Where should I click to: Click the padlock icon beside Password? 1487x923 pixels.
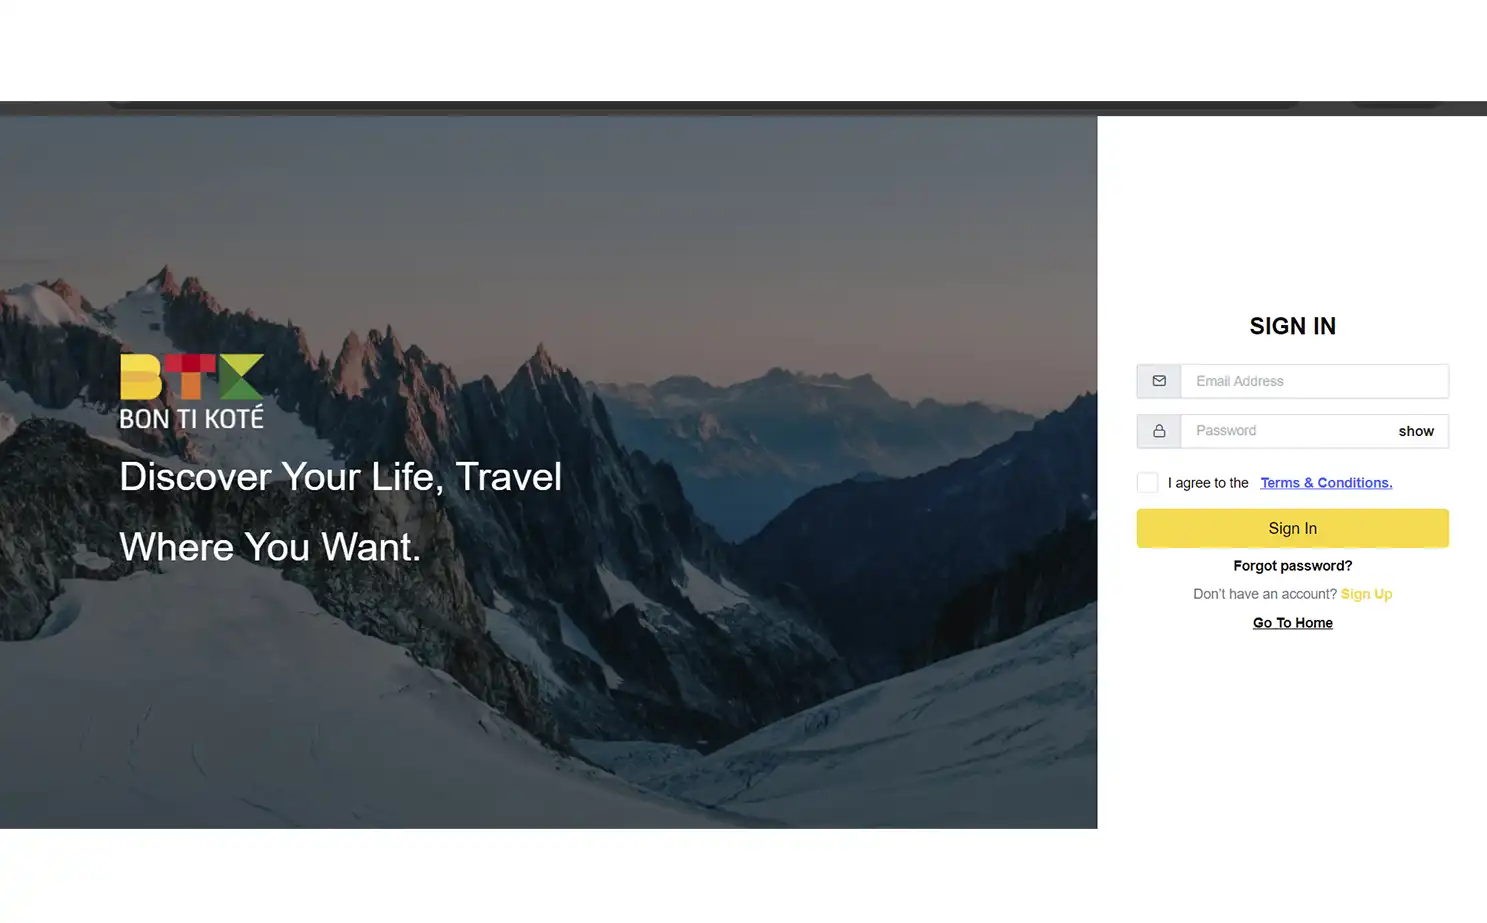coord(1159,431)
